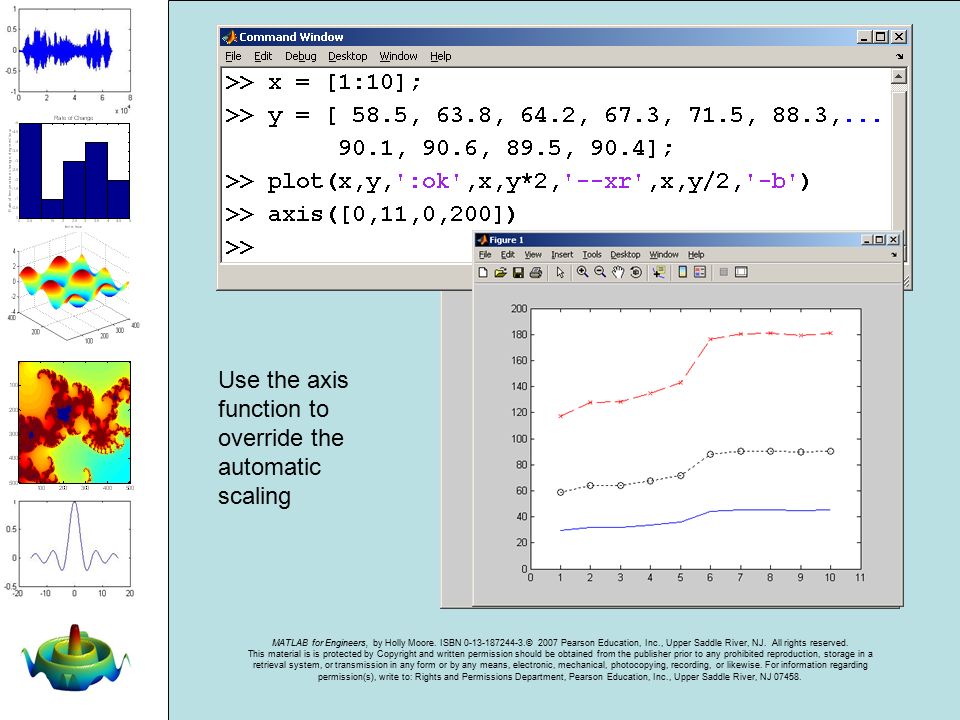The width and height of the screenshot is (960, 720).
Task: Open the Desktop menu in Figure 1
Action: click(x=625, y=255)
